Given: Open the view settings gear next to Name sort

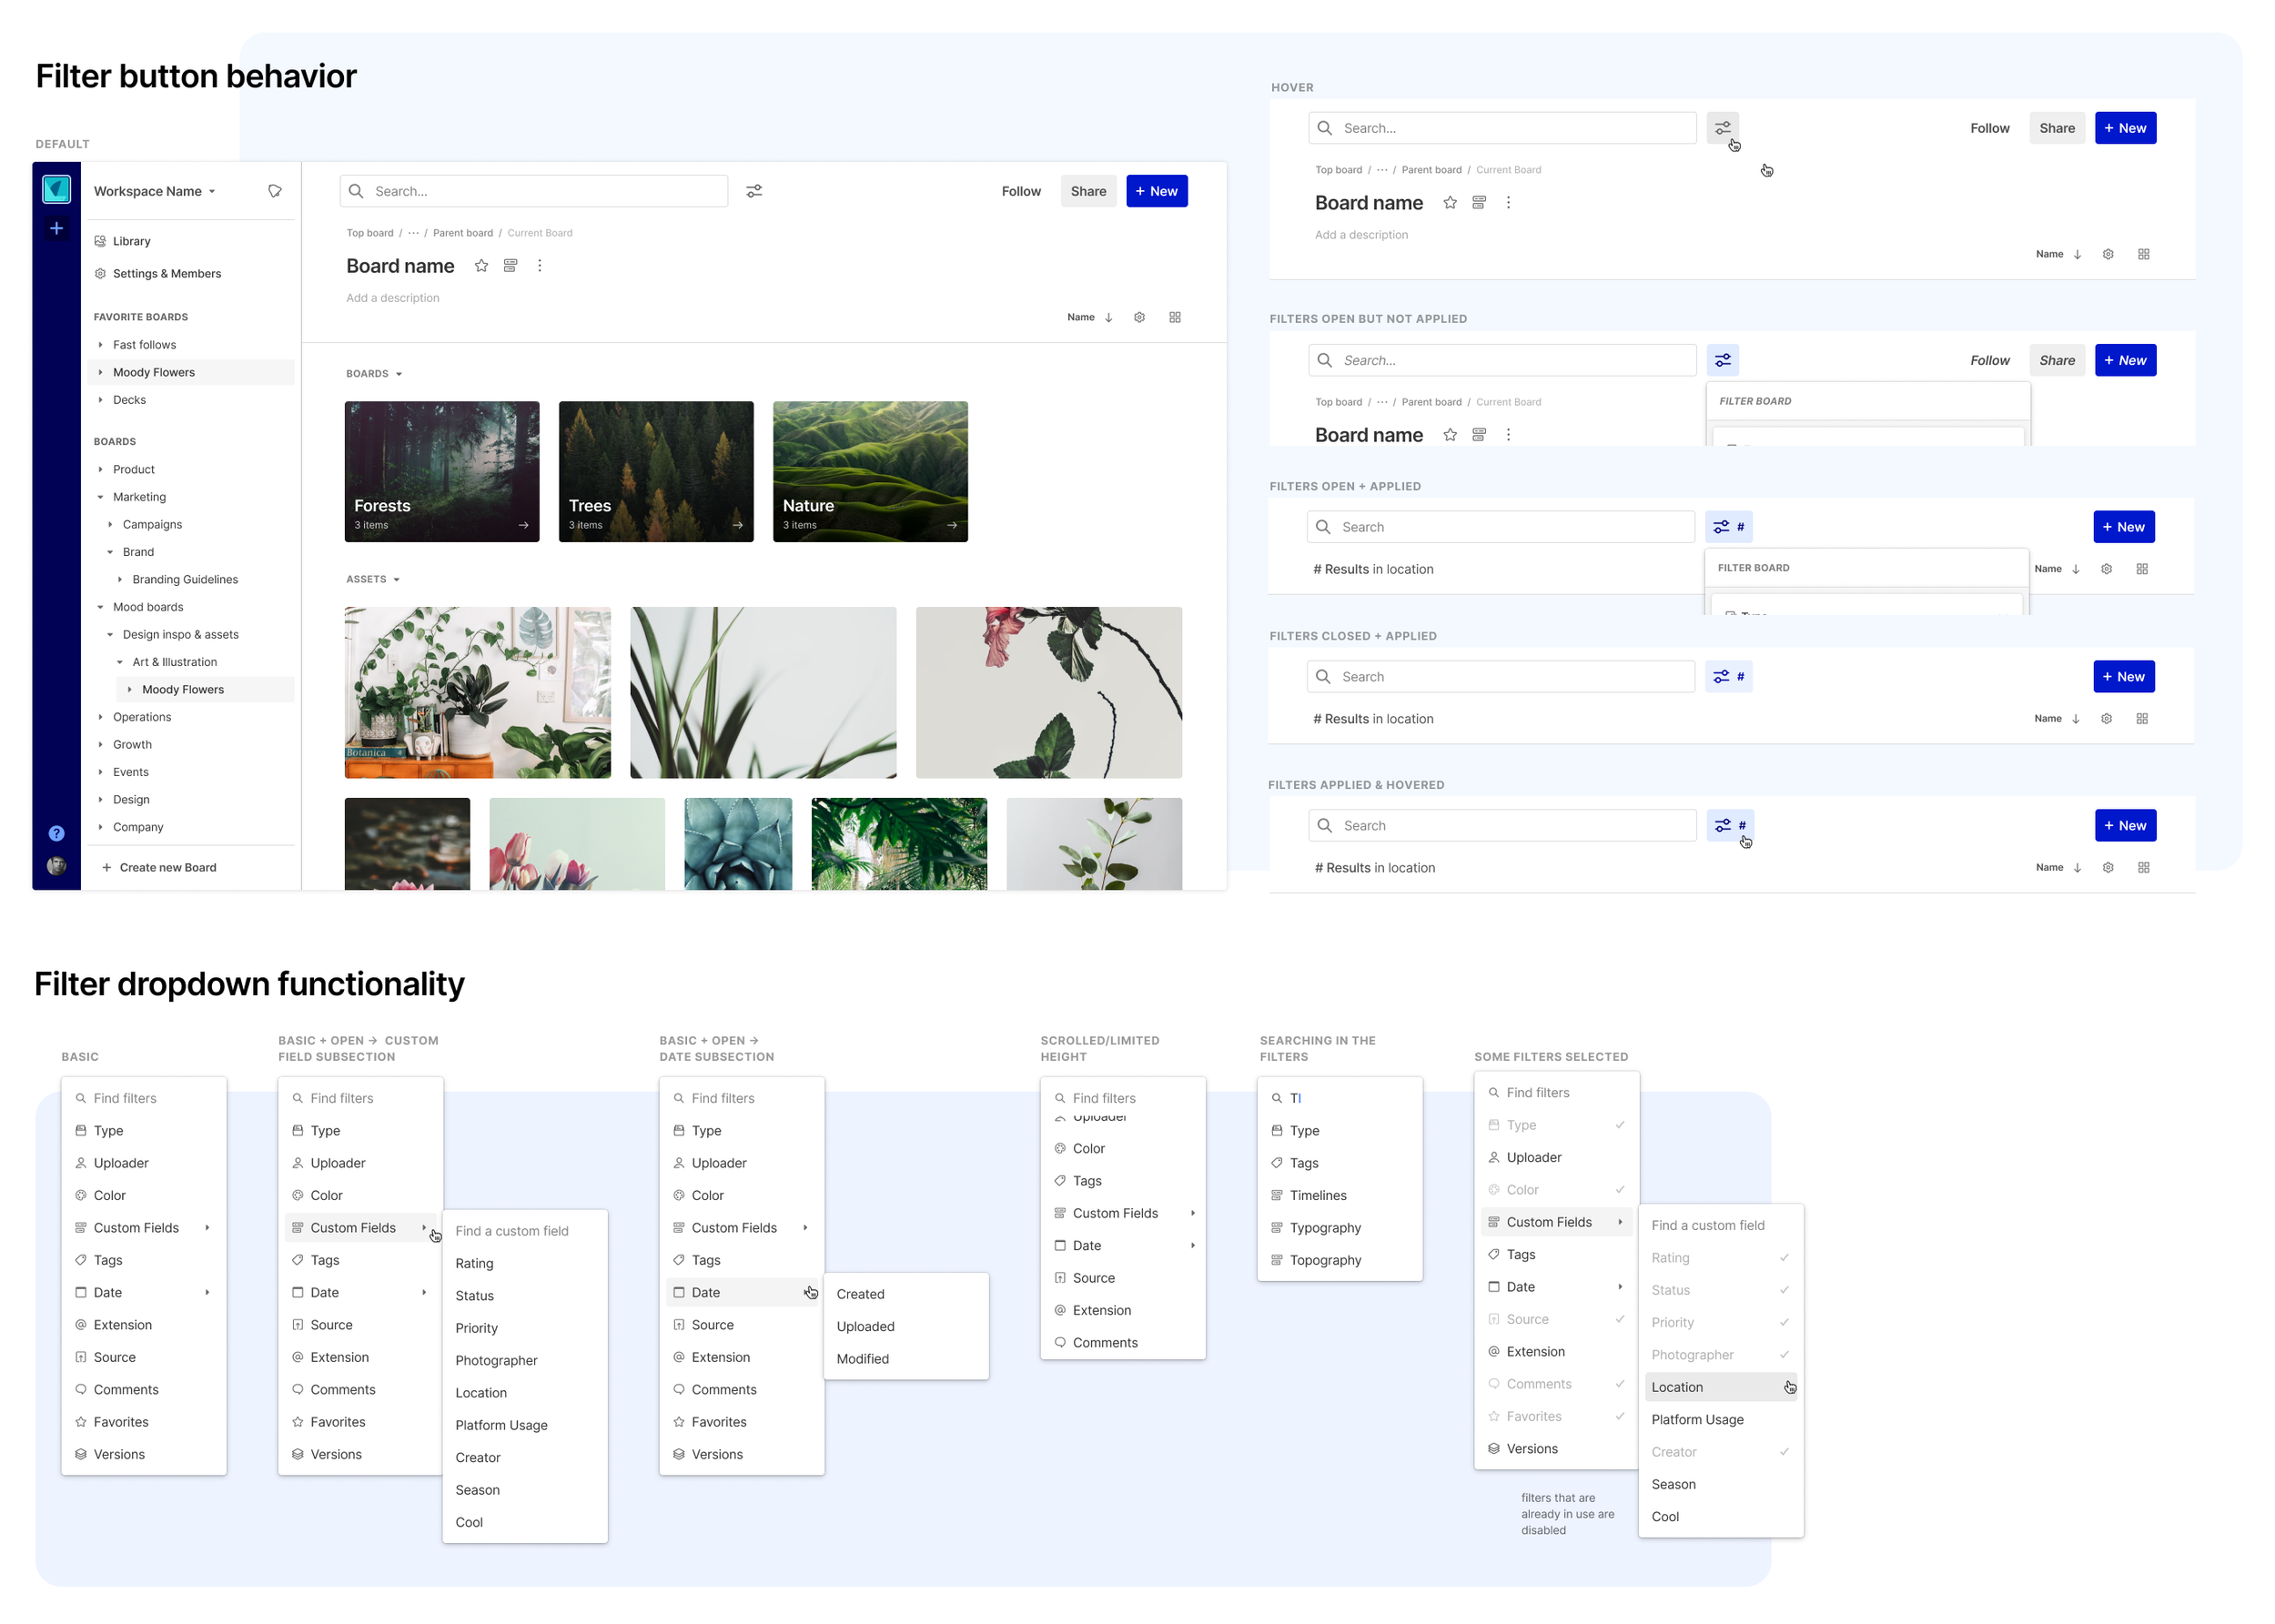Looking at the screenshot, I should [1139, 317].
